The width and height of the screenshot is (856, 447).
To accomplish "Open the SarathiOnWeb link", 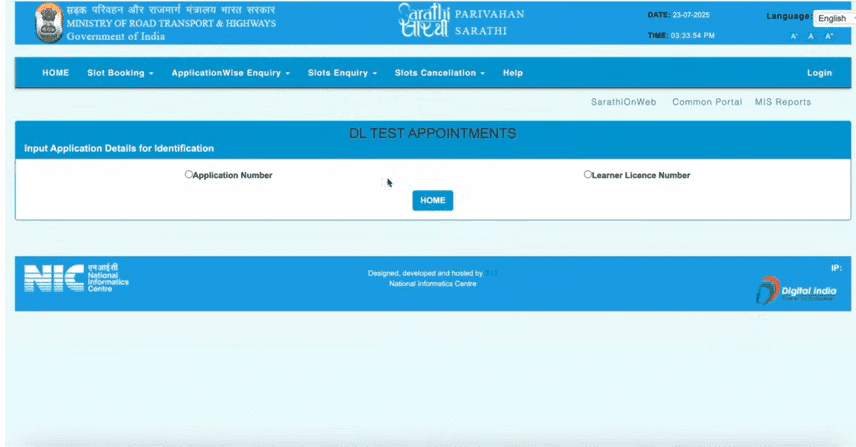I will (x=624, y=102).
